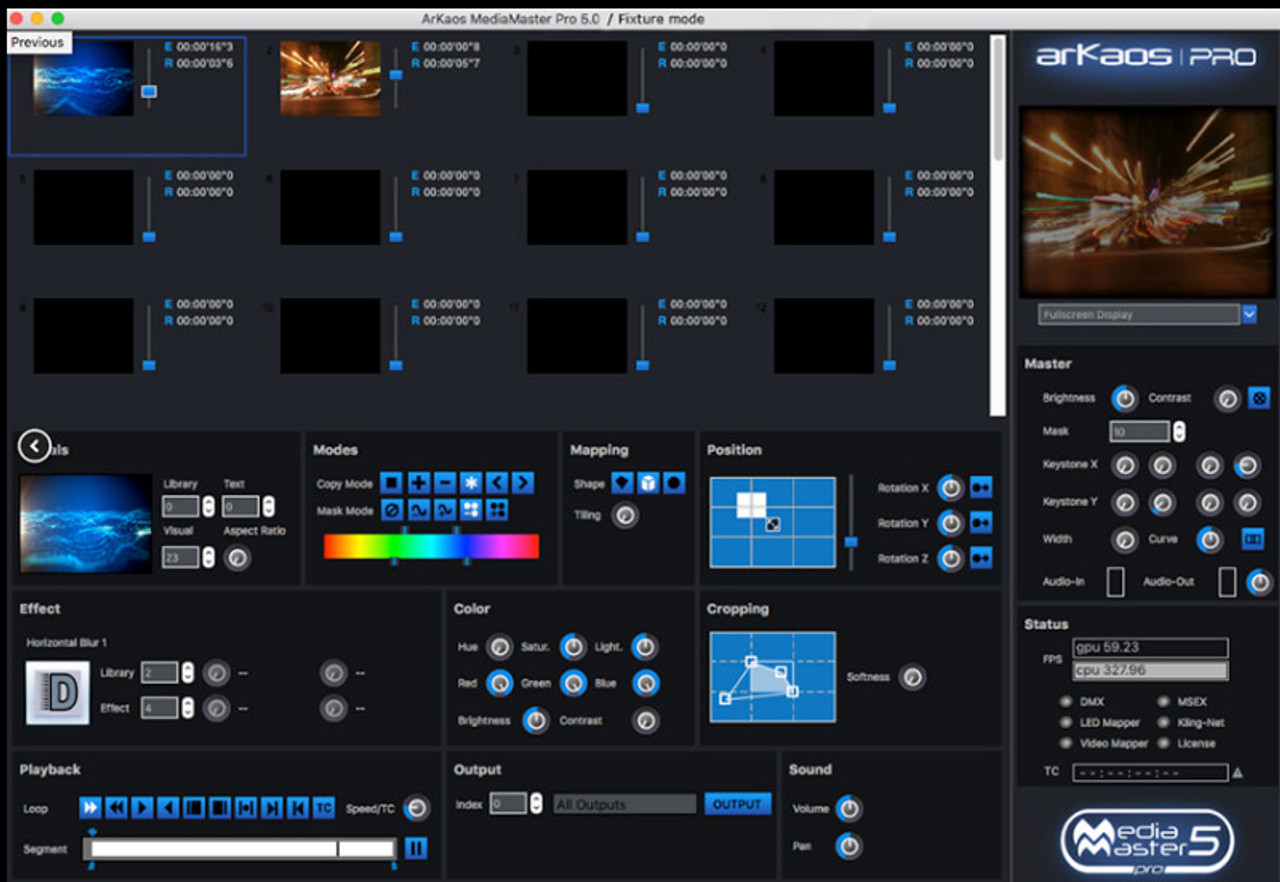
Task: Select the asterisk (multiply) Copy Mode
Action: [470, 483]
